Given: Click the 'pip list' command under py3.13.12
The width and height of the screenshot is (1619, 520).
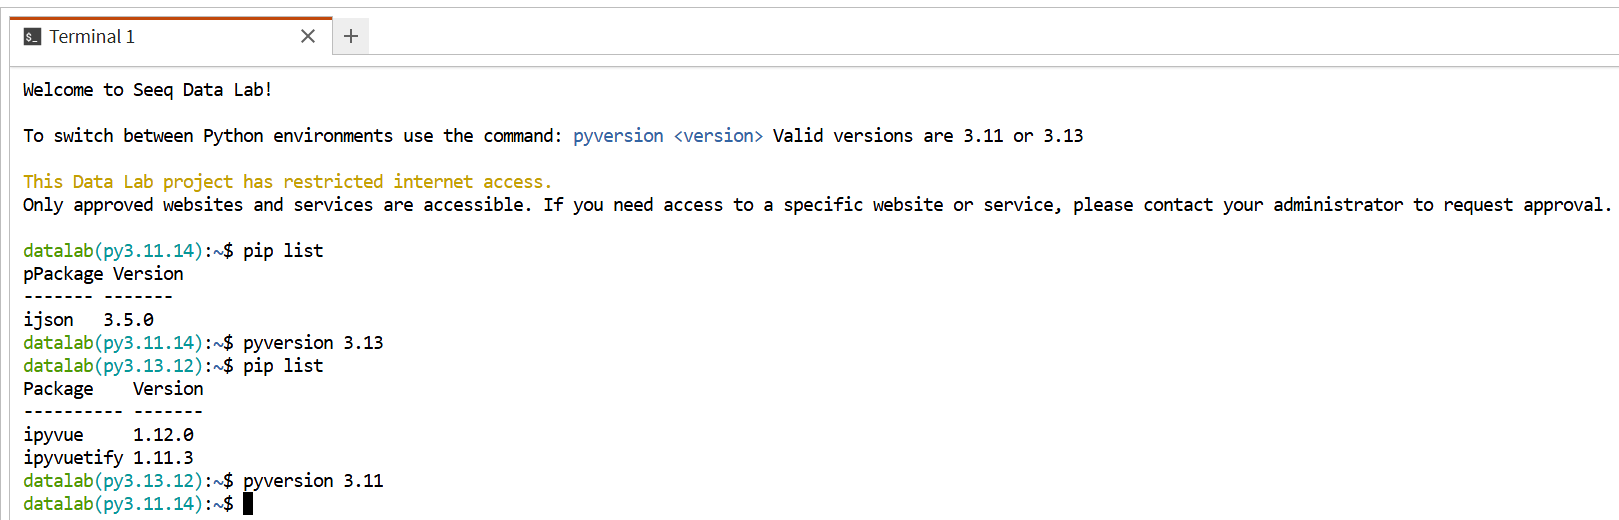Looking at the screenshot, I should [283, 366].
